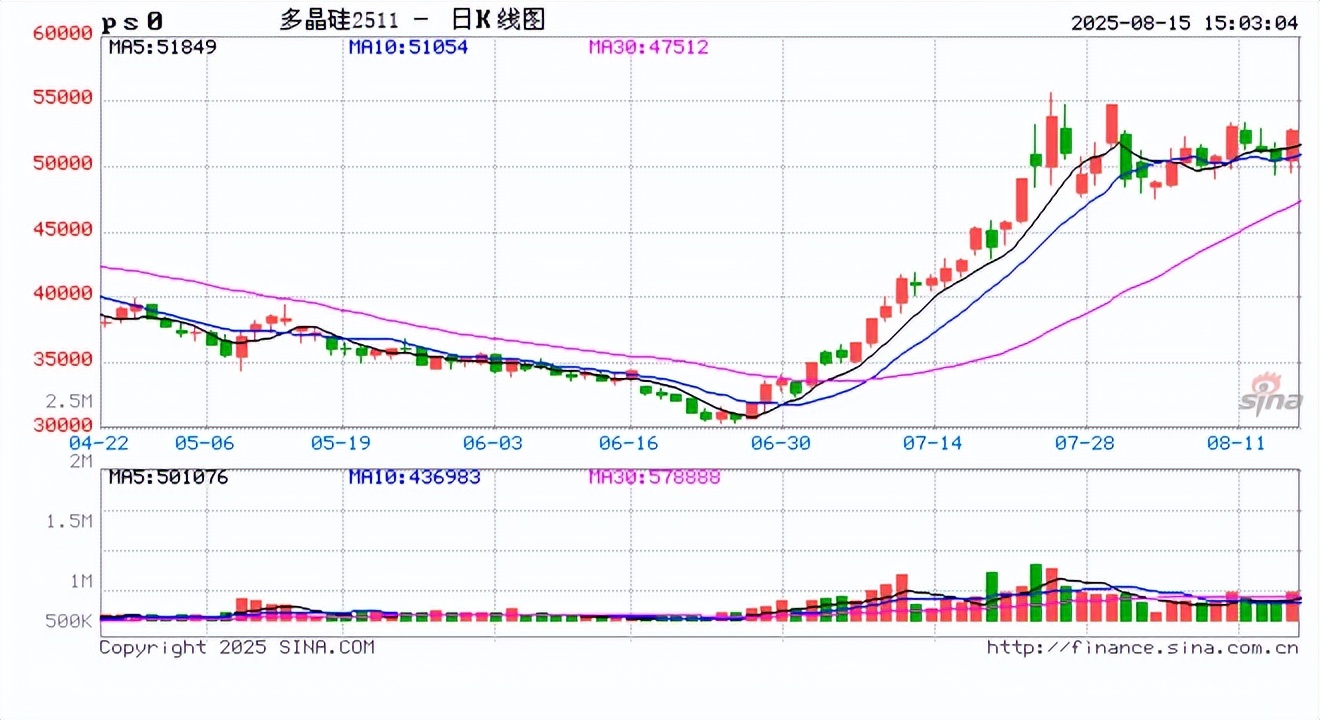Image resolution: width=1320 pixels, height=720 pixels.
Task: Click the price chart's MA30:47512 label
Action: pyautogui.click(x=648, y=46)
